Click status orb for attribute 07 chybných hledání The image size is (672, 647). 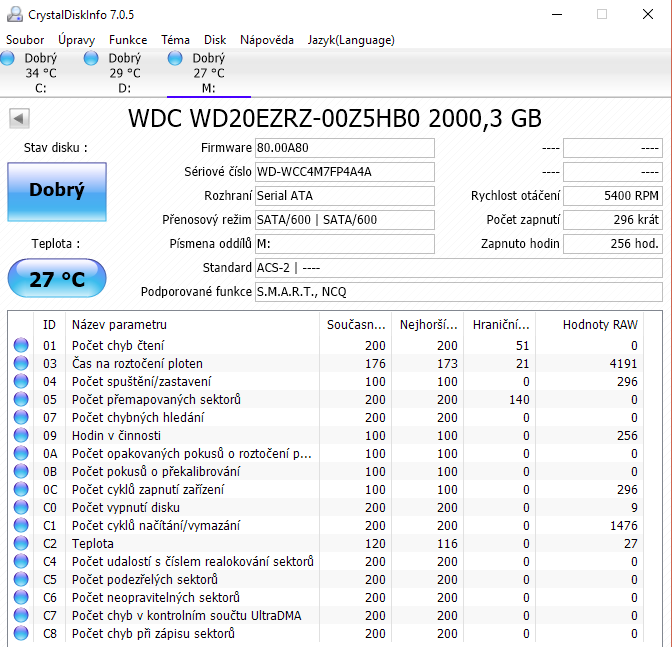point(21,417)
